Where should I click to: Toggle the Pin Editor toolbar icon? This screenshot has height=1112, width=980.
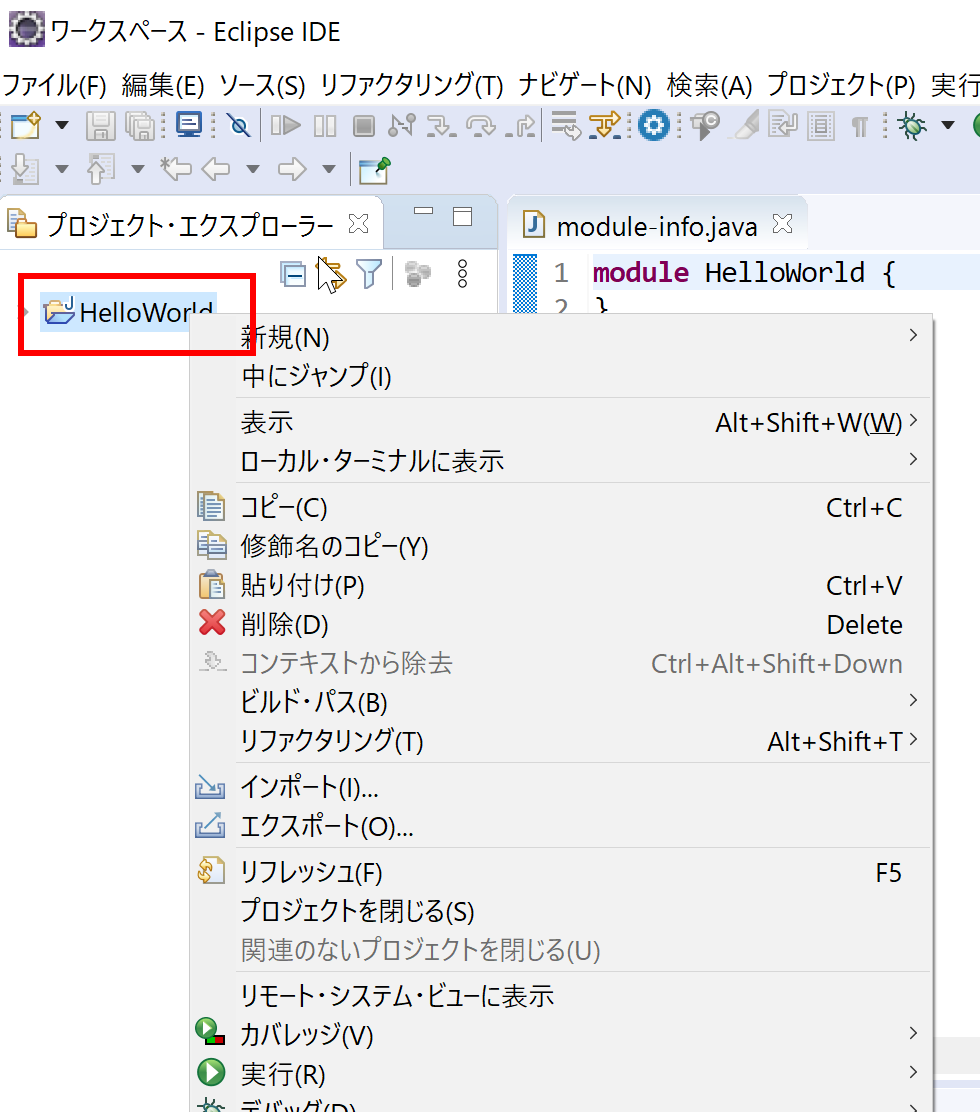374,170
